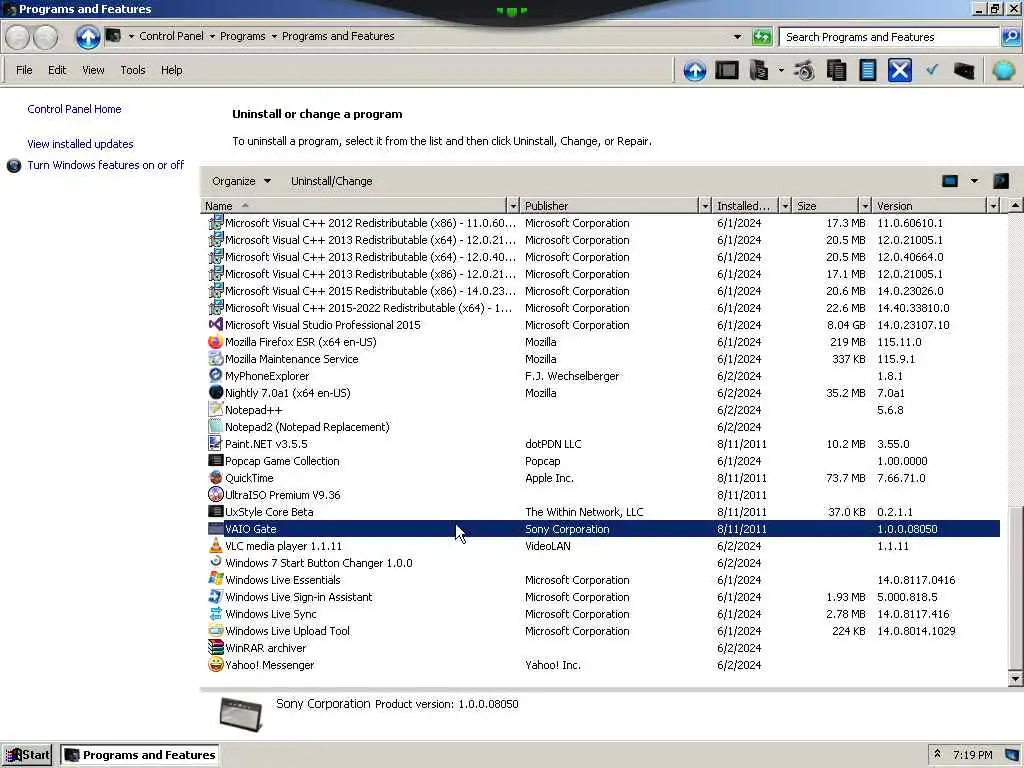Sort by the Publisher column header
The image size is (1024, 768).
coord(609,206)
